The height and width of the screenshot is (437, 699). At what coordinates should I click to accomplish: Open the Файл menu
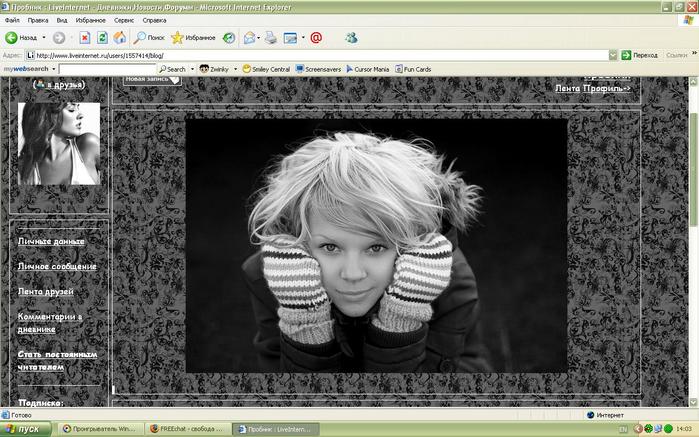click(12, 21)
